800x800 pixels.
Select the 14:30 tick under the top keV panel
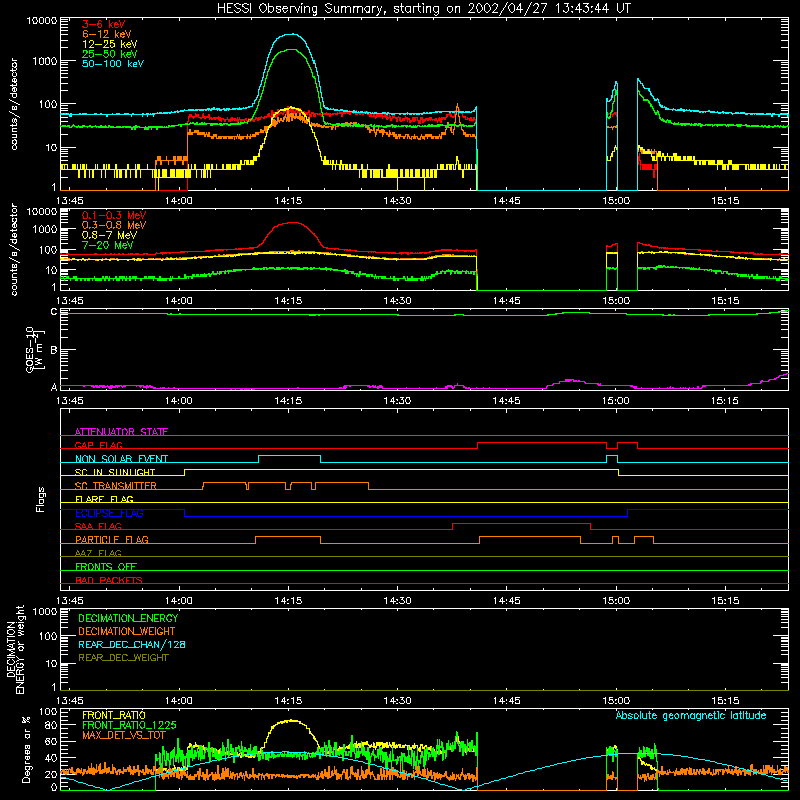(397, 201)
